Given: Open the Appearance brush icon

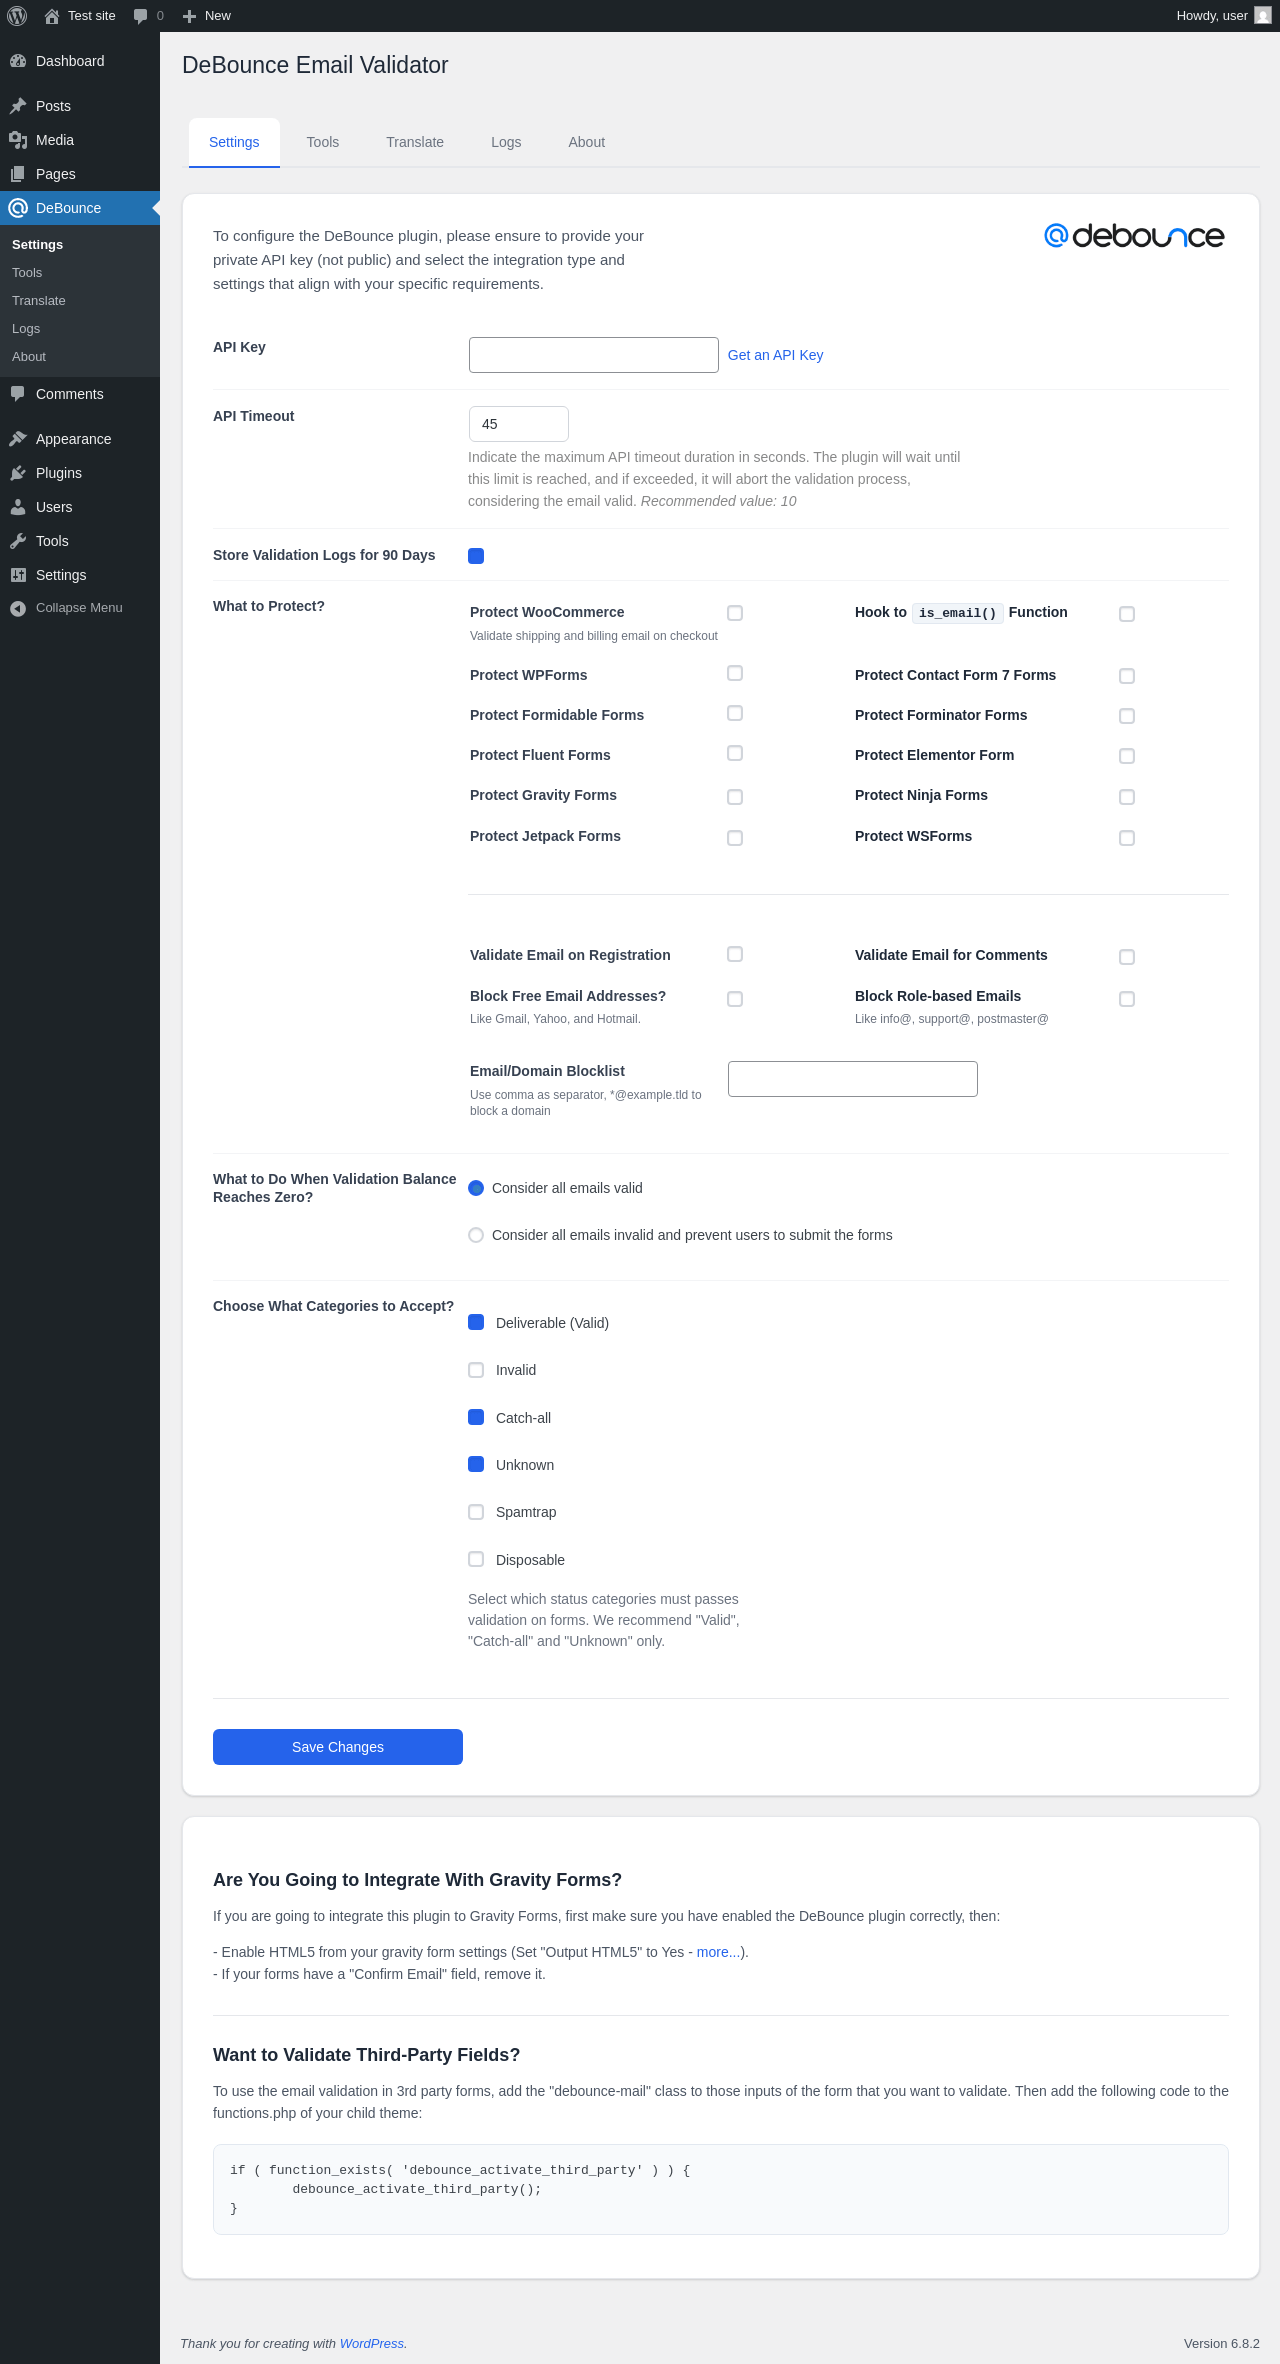Looking at the screenshot, I should pyautogui.click(x=18, y=439).
